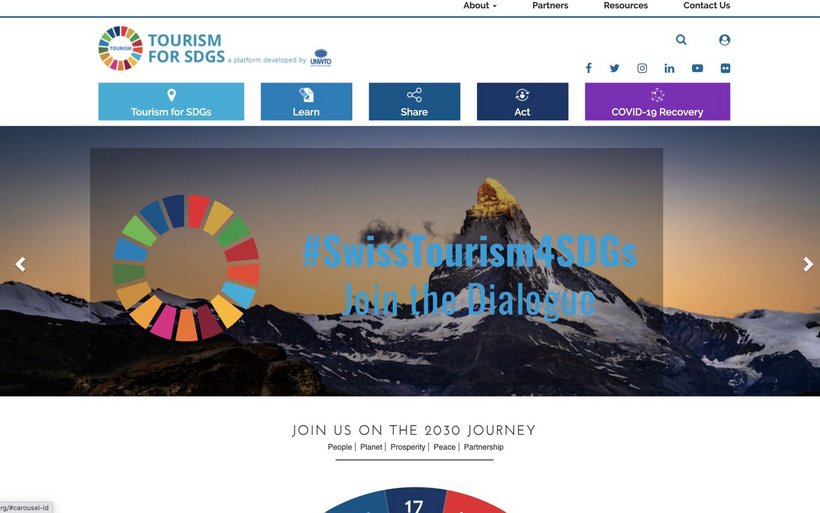
Task: Open the COVID-19 Recovery button
Action: coord(657,101)
